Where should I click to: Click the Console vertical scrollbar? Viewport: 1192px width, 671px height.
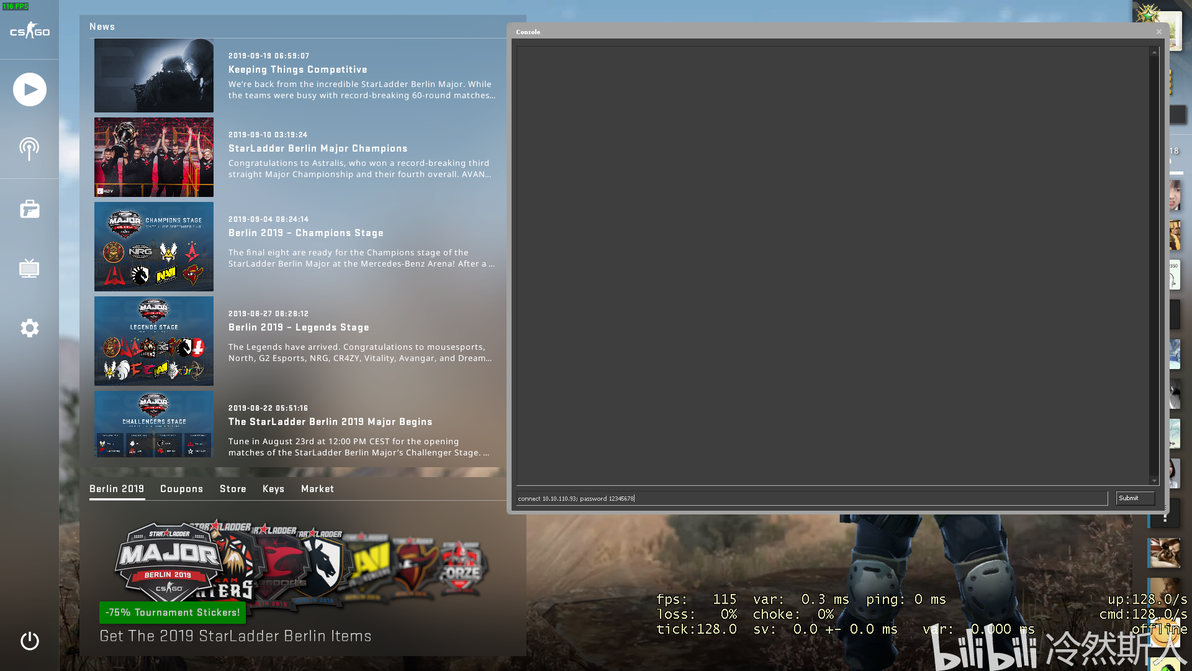click(x=1154, y=266)
